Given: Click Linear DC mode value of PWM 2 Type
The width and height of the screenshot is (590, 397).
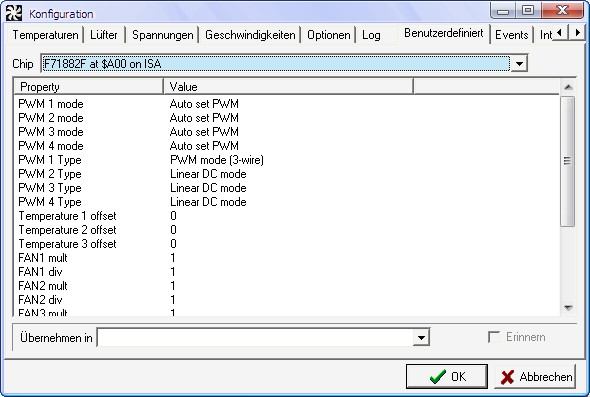Looking at the screenshot, I should 208,174.
